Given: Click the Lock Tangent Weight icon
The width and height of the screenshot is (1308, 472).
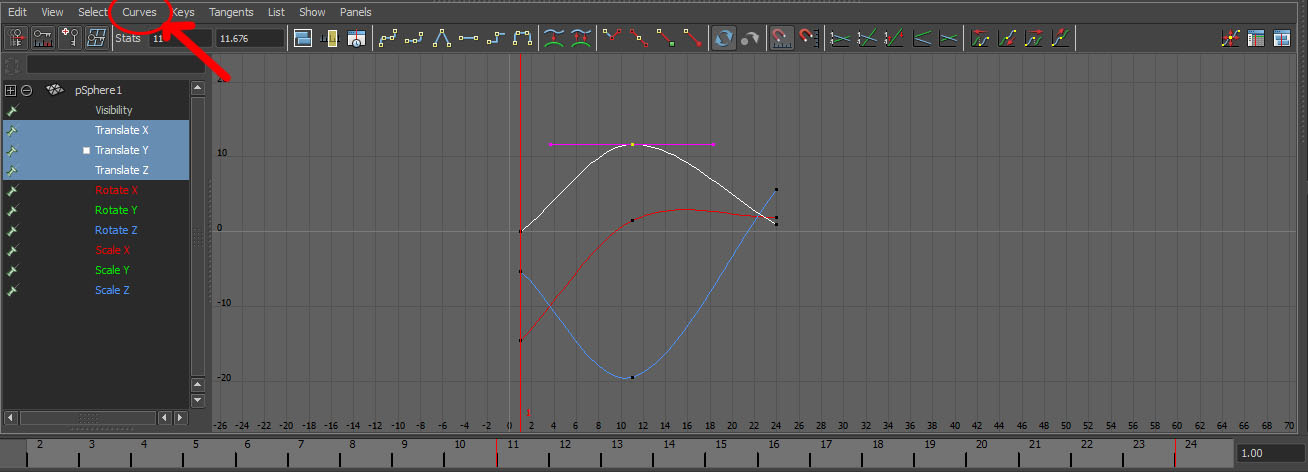Looking at the screenshot, I should point(692,38).
